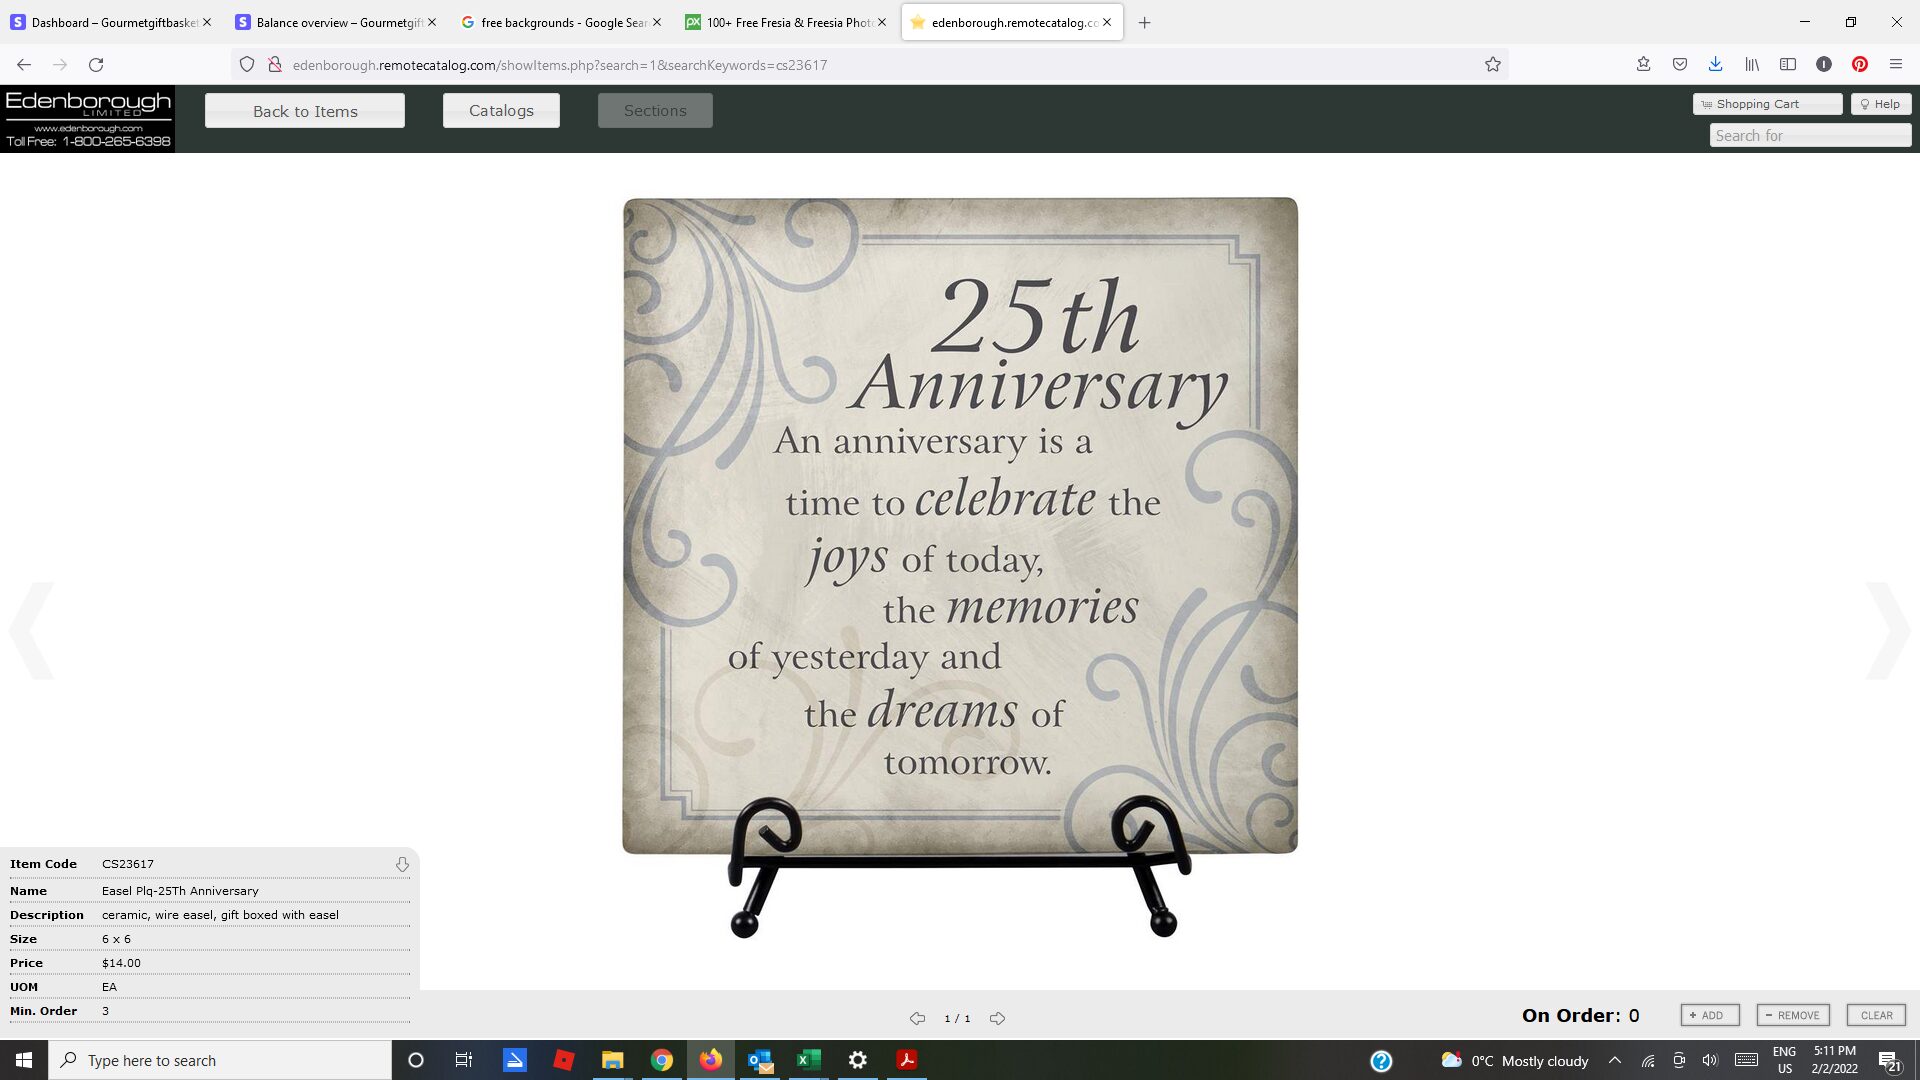Viewport: 1920px width, 1080px height.
Task: Switch to Dashboard Gourmetgiftbasket tab
Action: pos(112,22)
